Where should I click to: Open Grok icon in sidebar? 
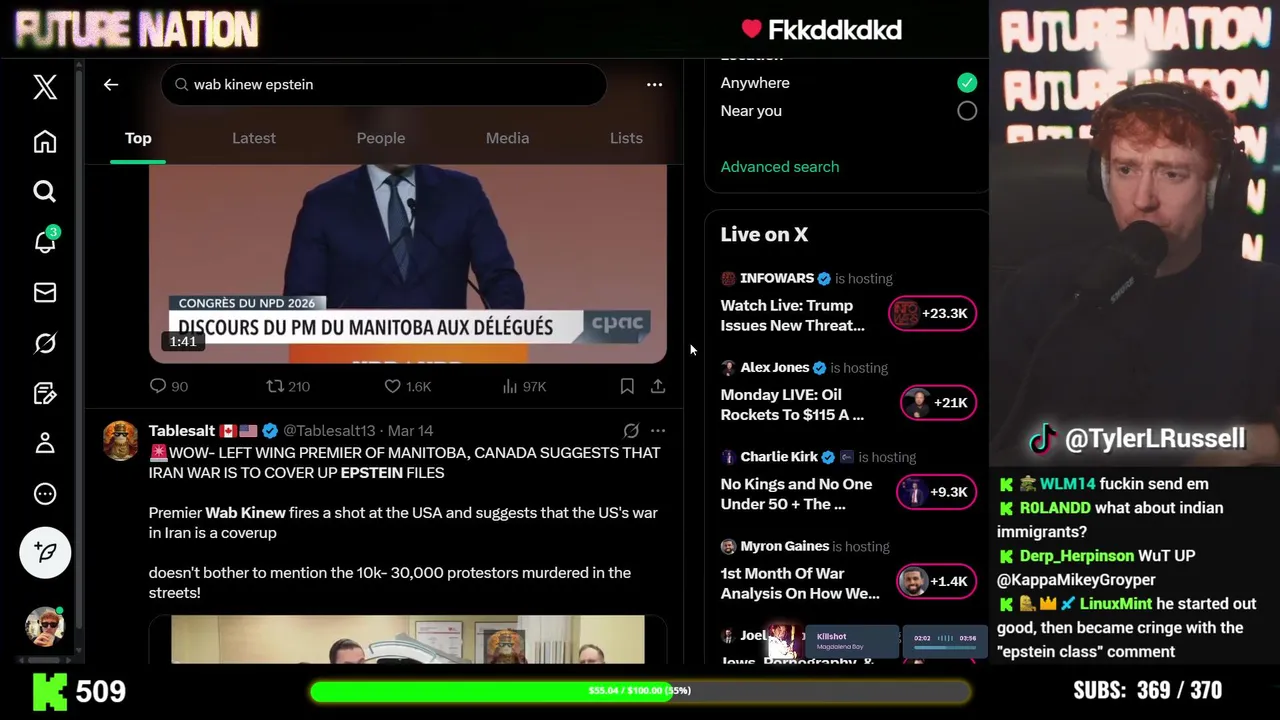click(45, 343)
